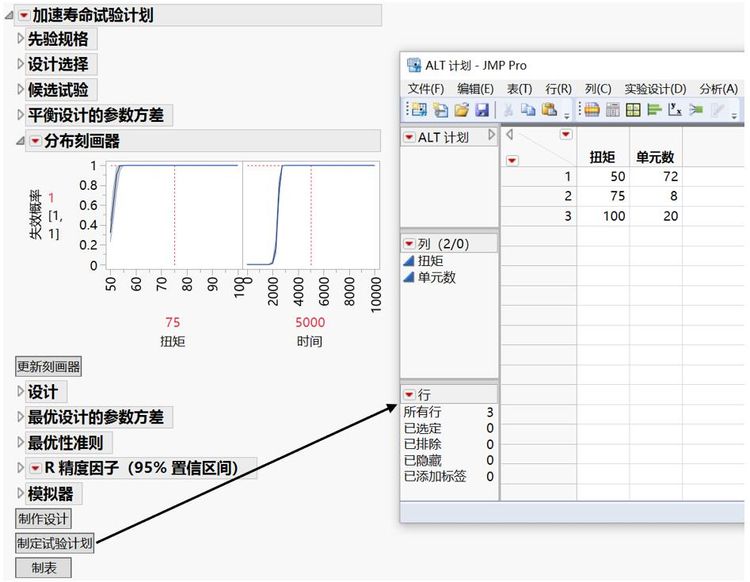750x582 pixels.
Task: Click the green horizontal bars Distribution icon
Action: click(654, 110)
